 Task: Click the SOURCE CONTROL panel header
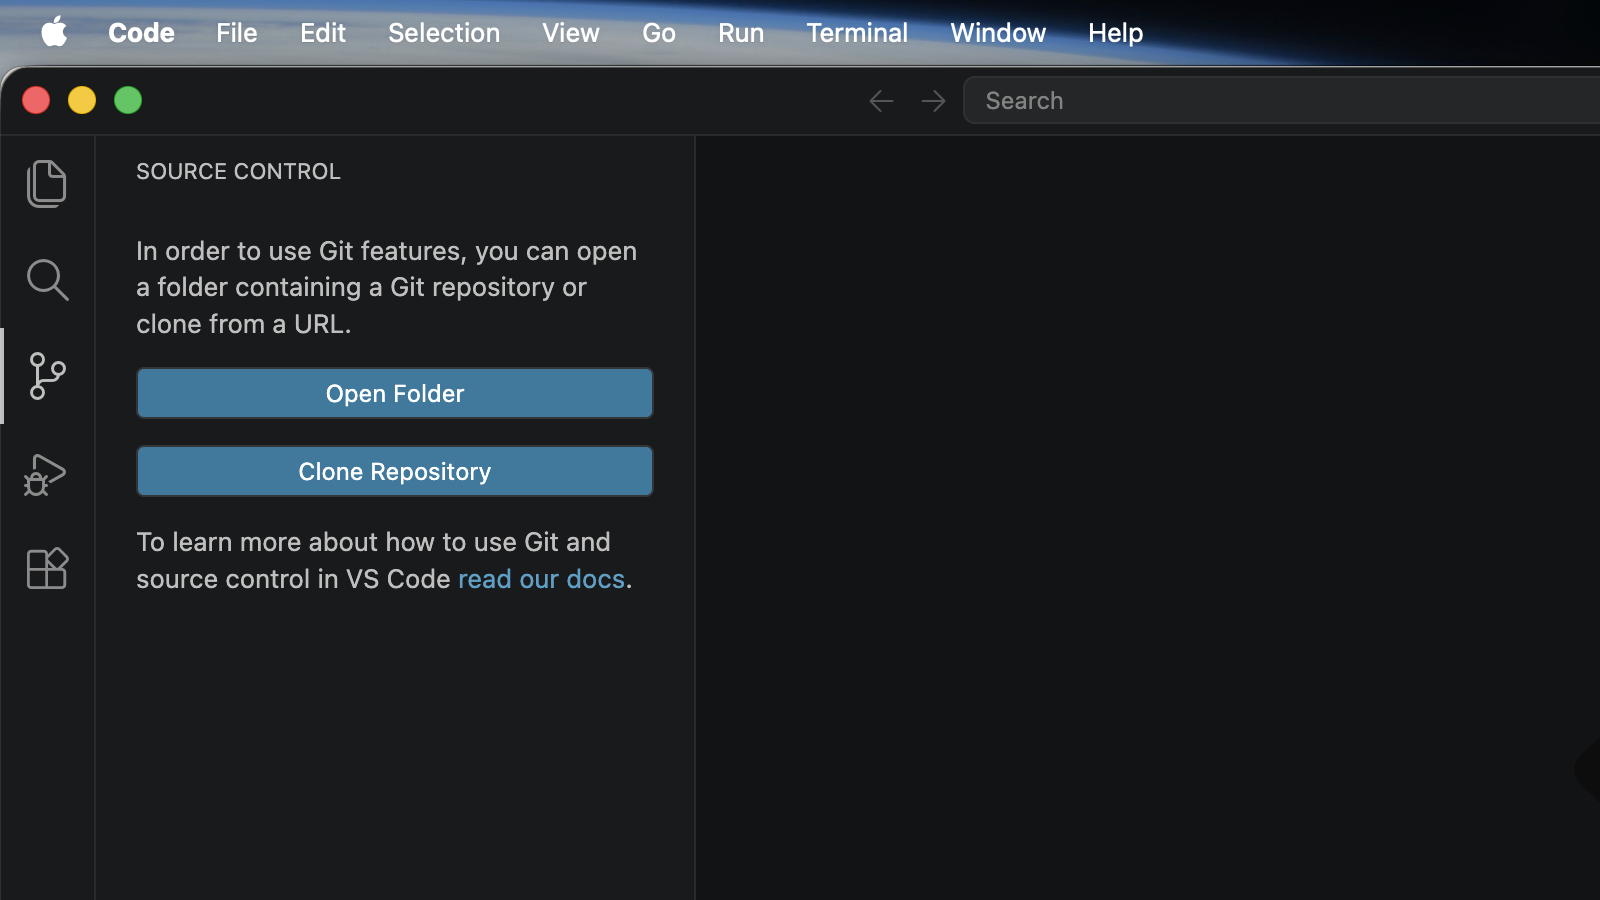(238, 171)
